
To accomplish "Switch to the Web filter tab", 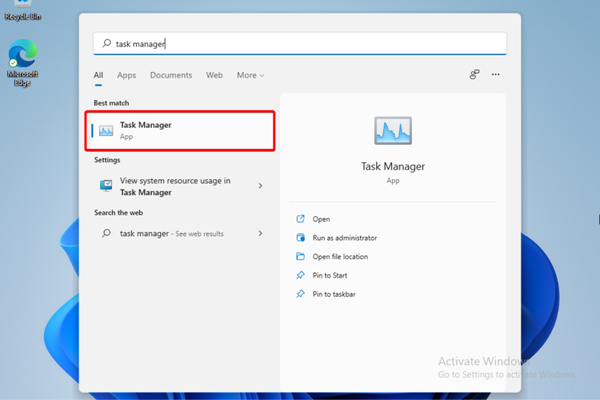I will pyautogui.click(x=214, y=75).
